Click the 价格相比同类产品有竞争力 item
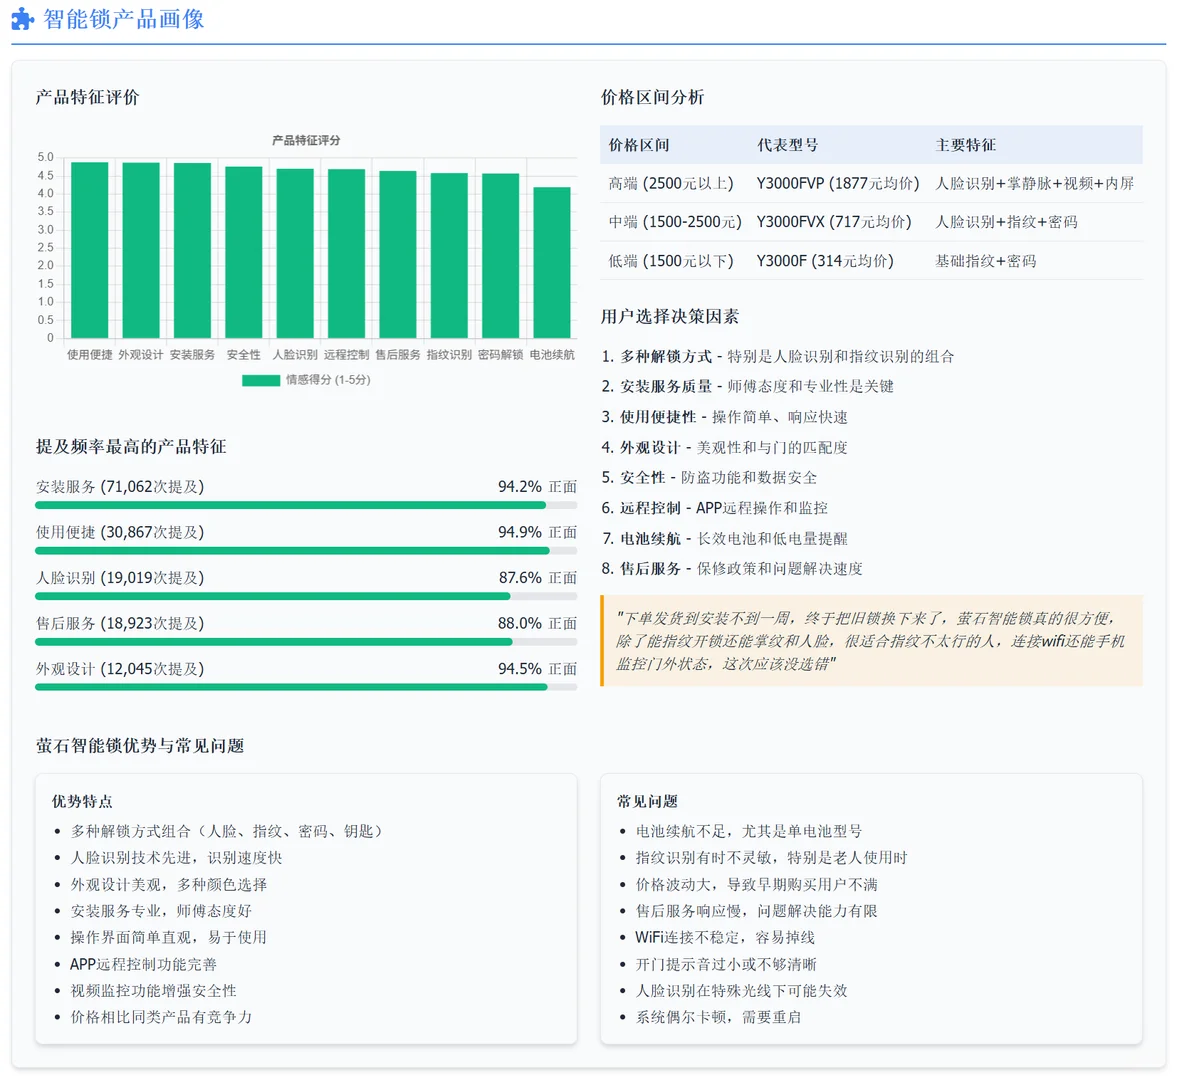This screenshot has width=1177, height=1080. coord(161,1018)
